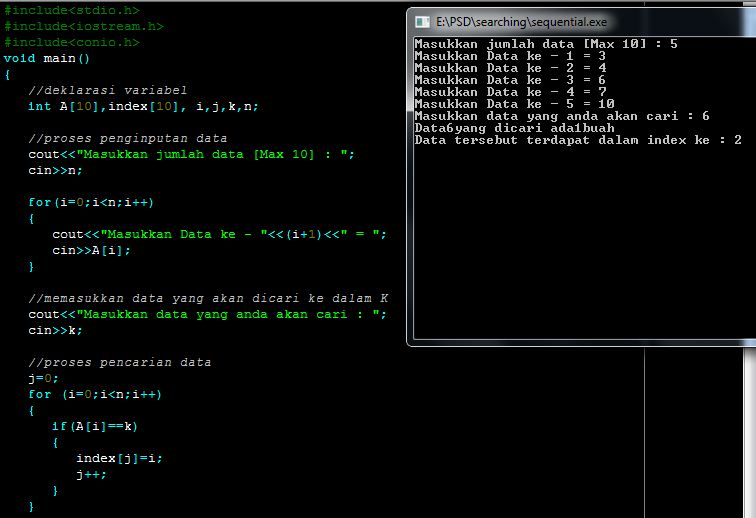
Task: Place cursor on 'cin>>n;' line
Action: [x=55, y=171]
